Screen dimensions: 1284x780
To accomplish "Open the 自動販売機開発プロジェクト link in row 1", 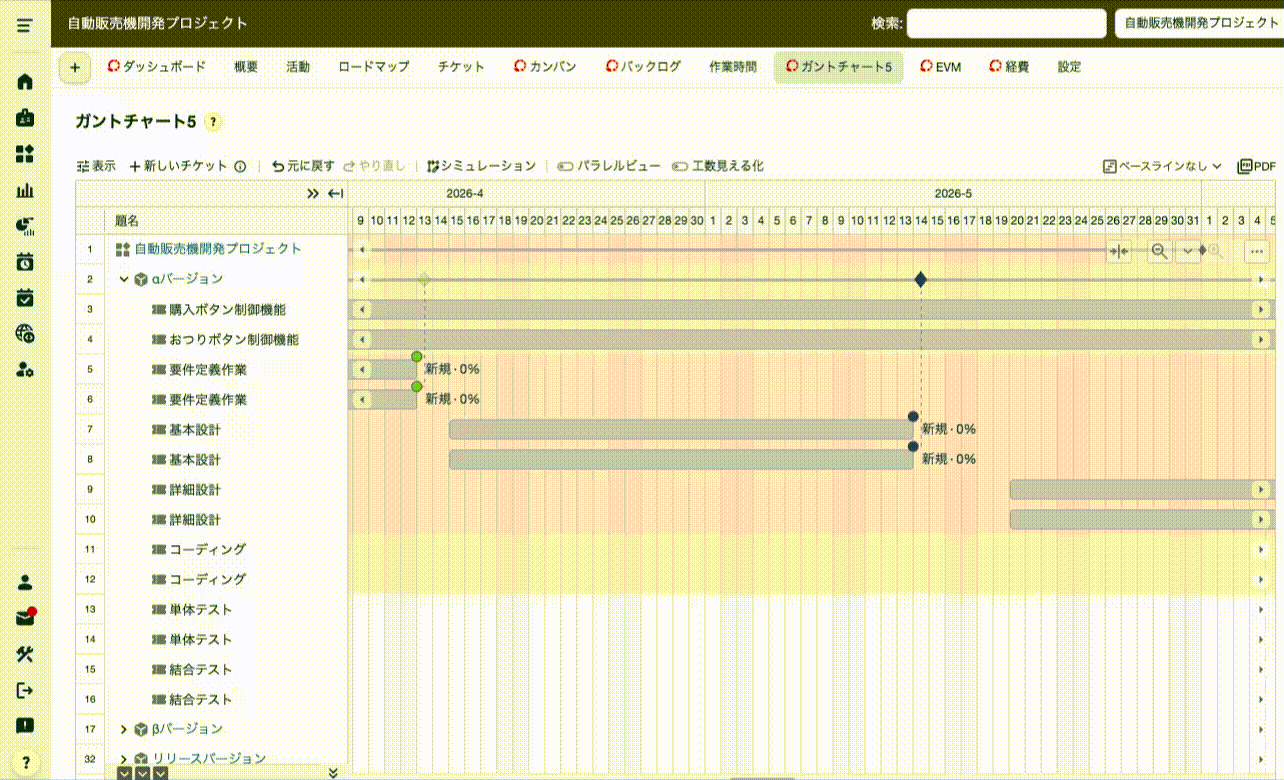I will click(x=218, y=249).
